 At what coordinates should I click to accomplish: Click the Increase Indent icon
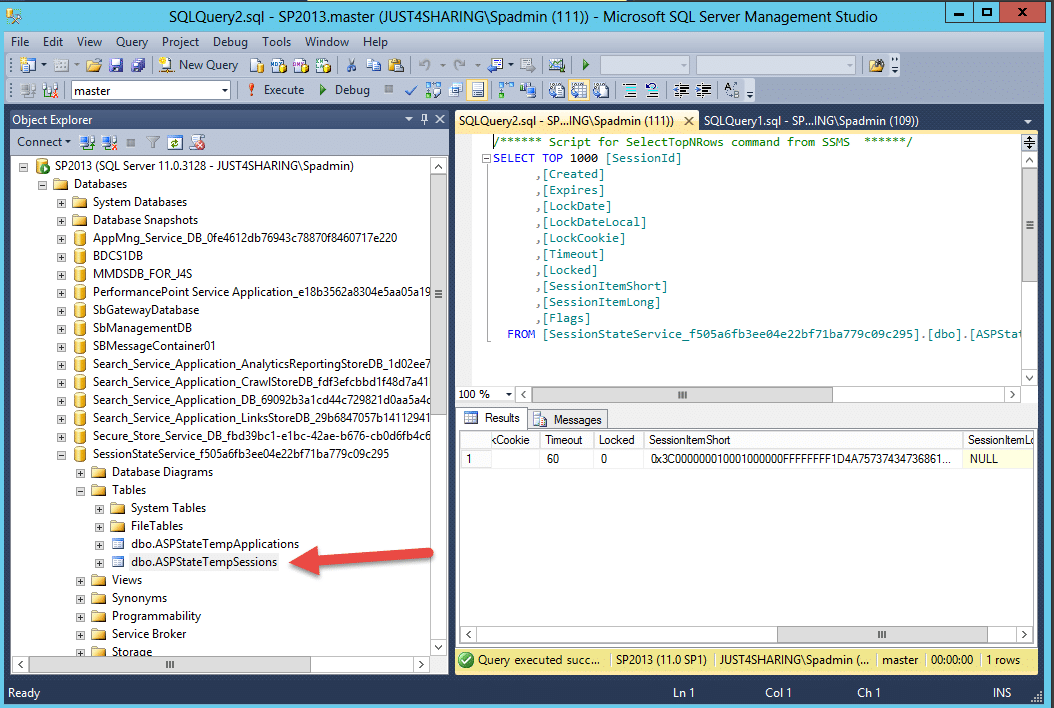pyautogui.click(x=704, y=90)
